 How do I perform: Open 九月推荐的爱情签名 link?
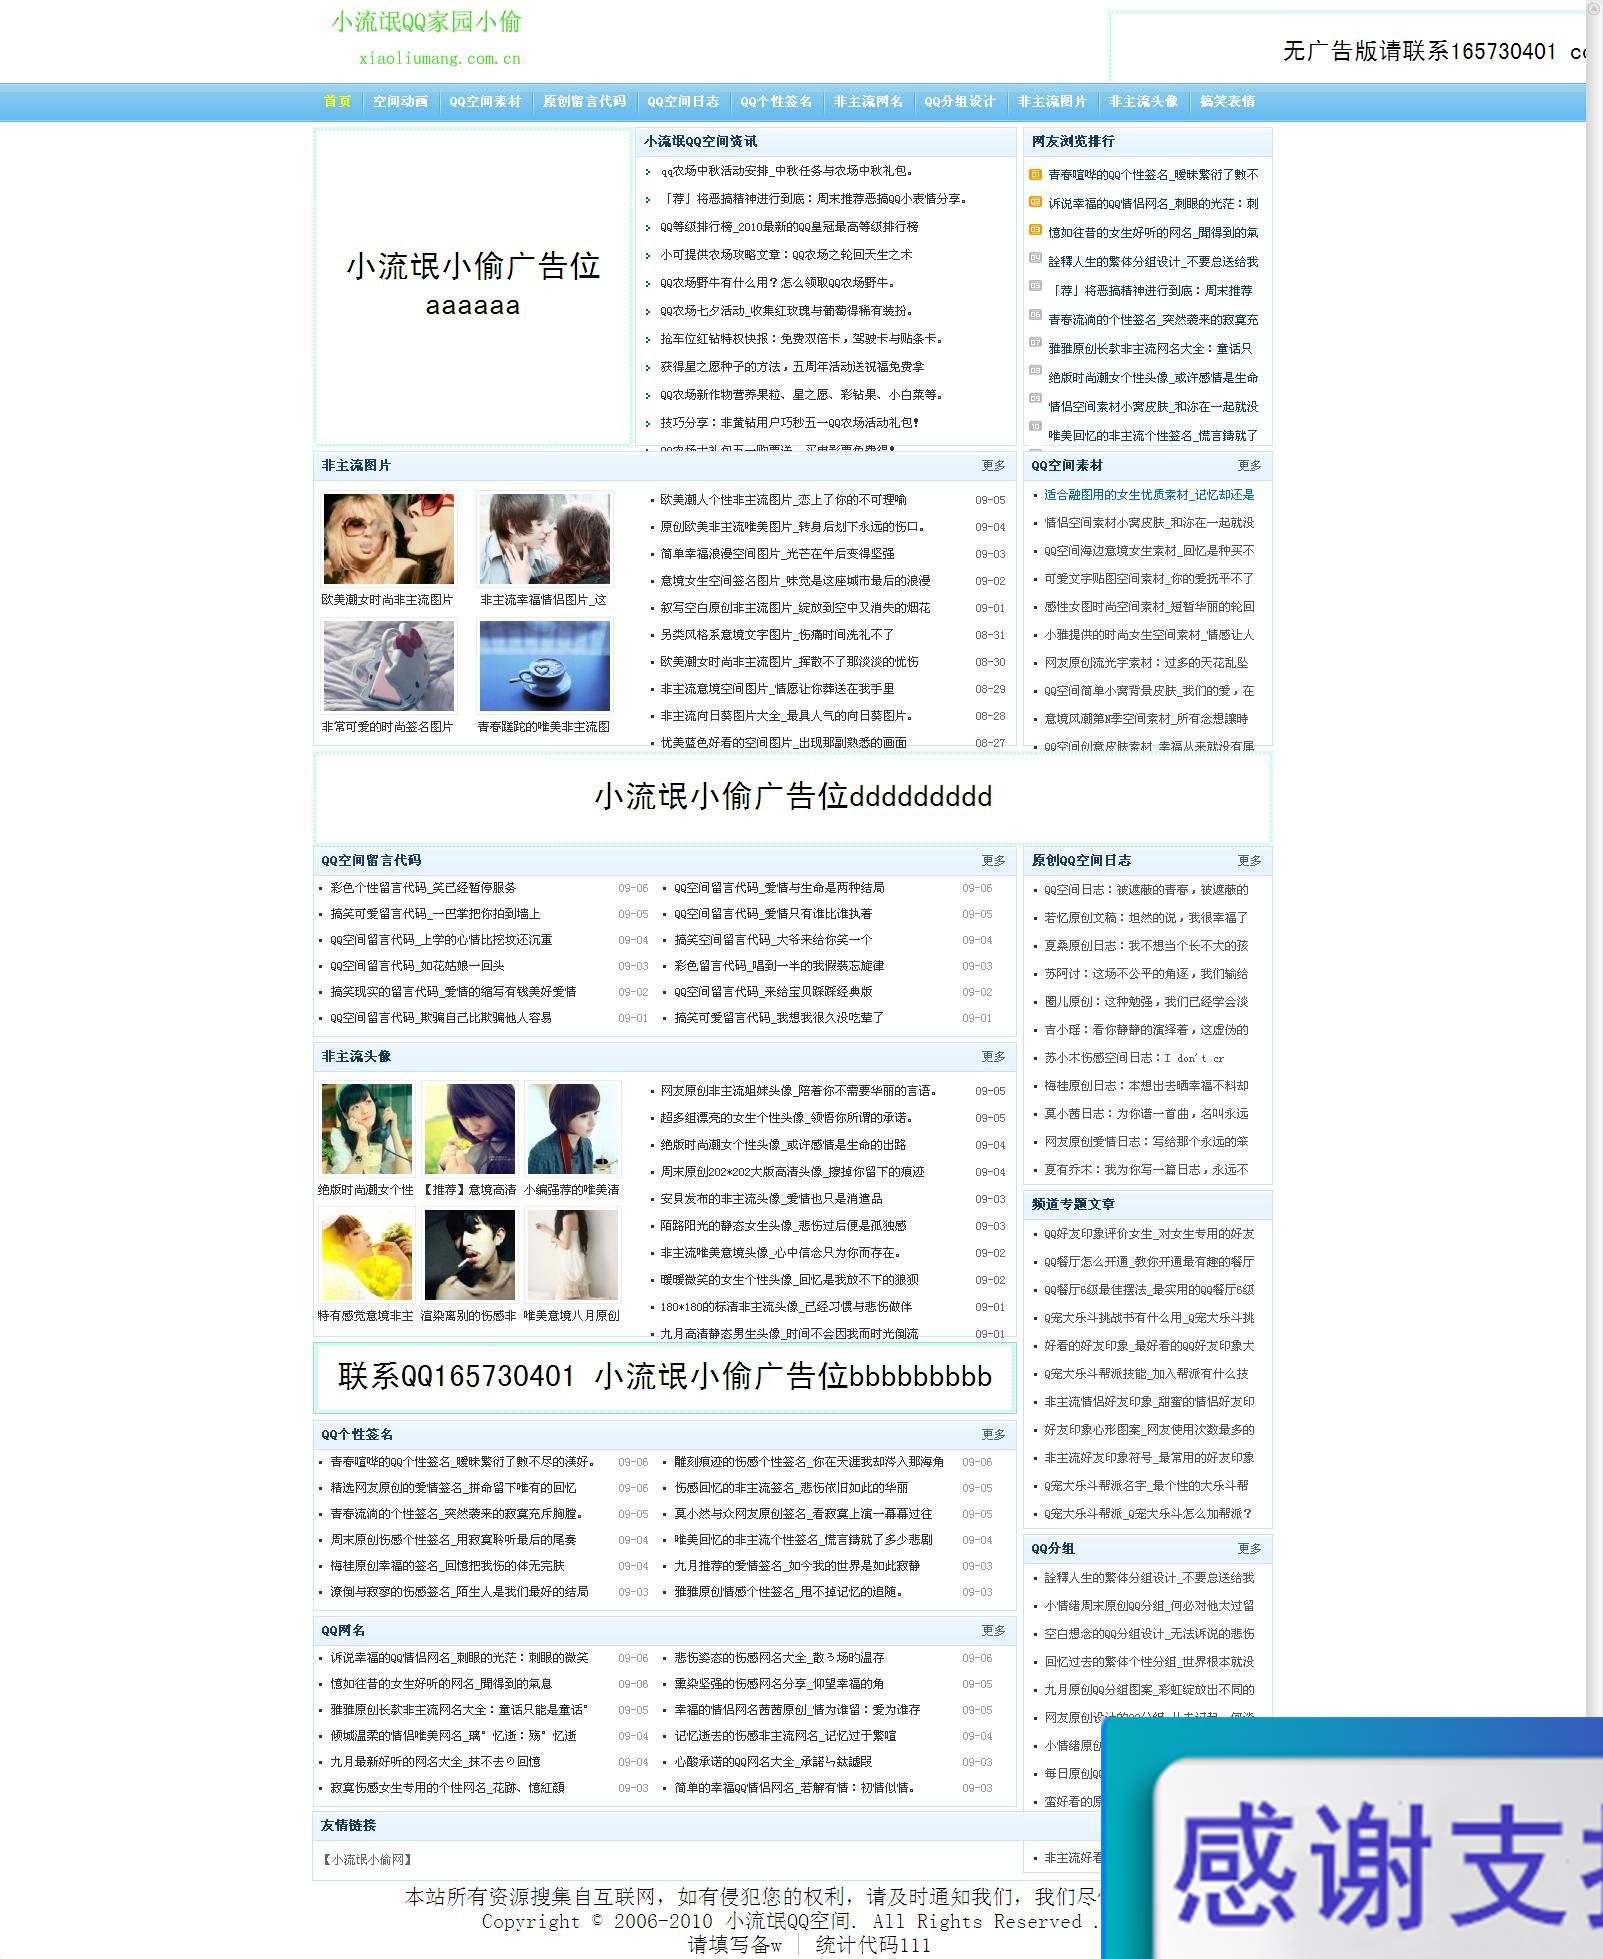[x=797, y=1566]
